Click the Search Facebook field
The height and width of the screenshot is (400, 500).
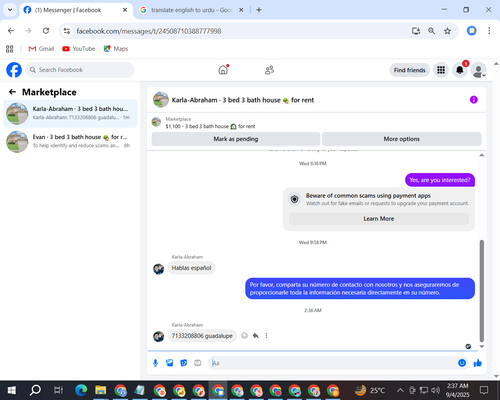80,70
